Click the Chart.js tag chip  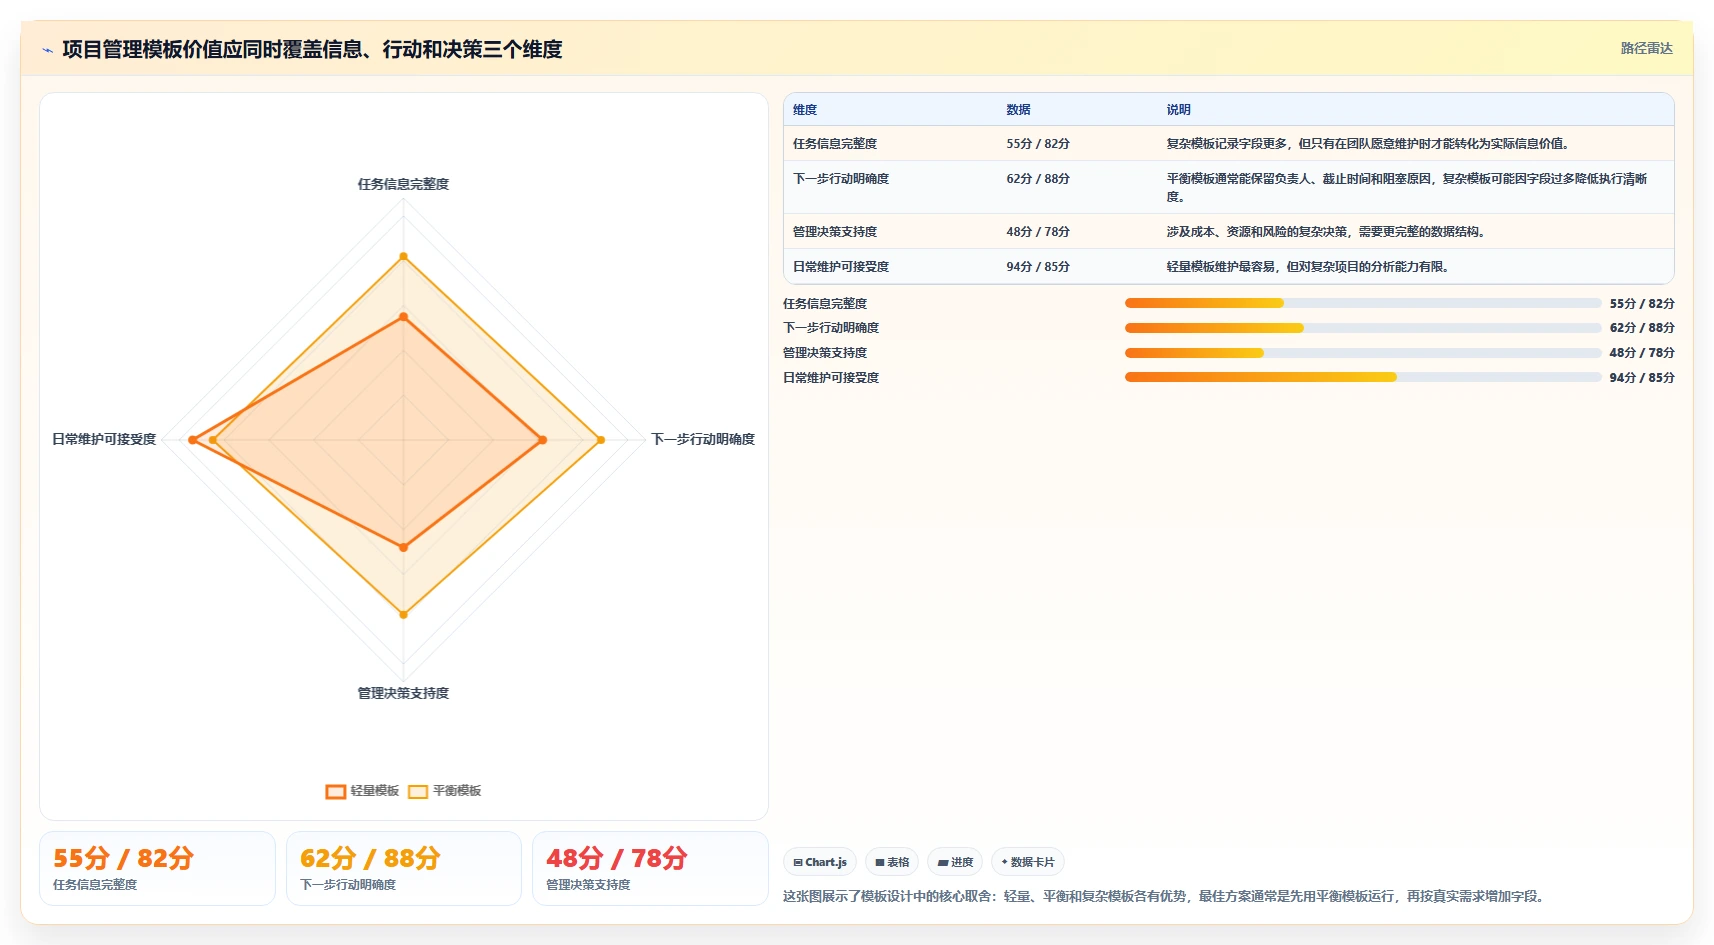pos(820,862)
